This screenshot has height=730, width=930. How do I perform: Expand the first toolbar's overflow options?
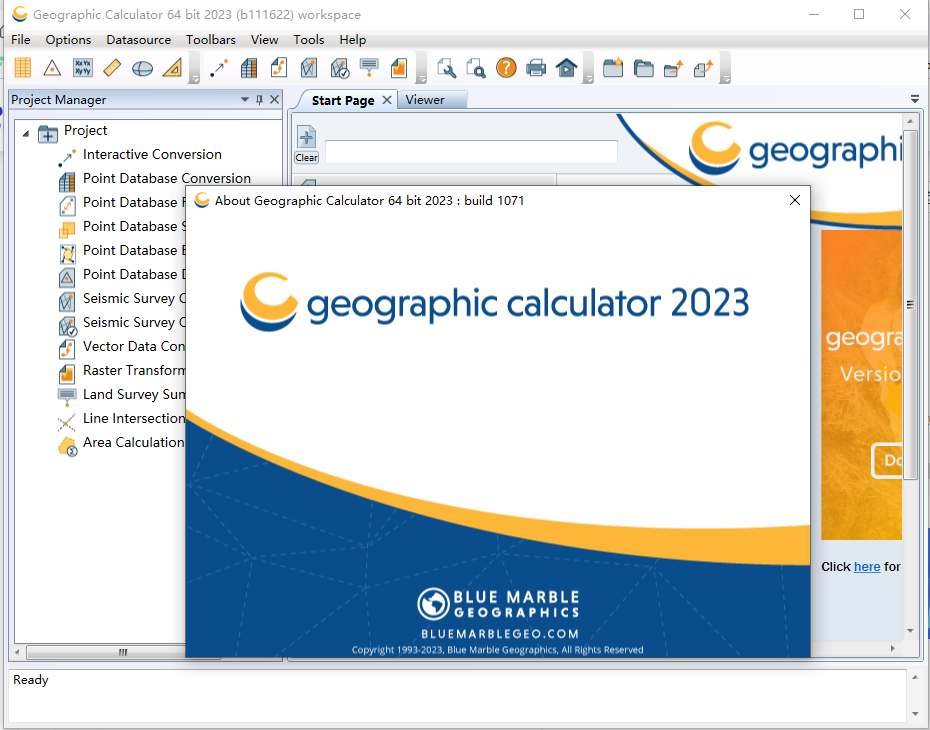[194, 78]
